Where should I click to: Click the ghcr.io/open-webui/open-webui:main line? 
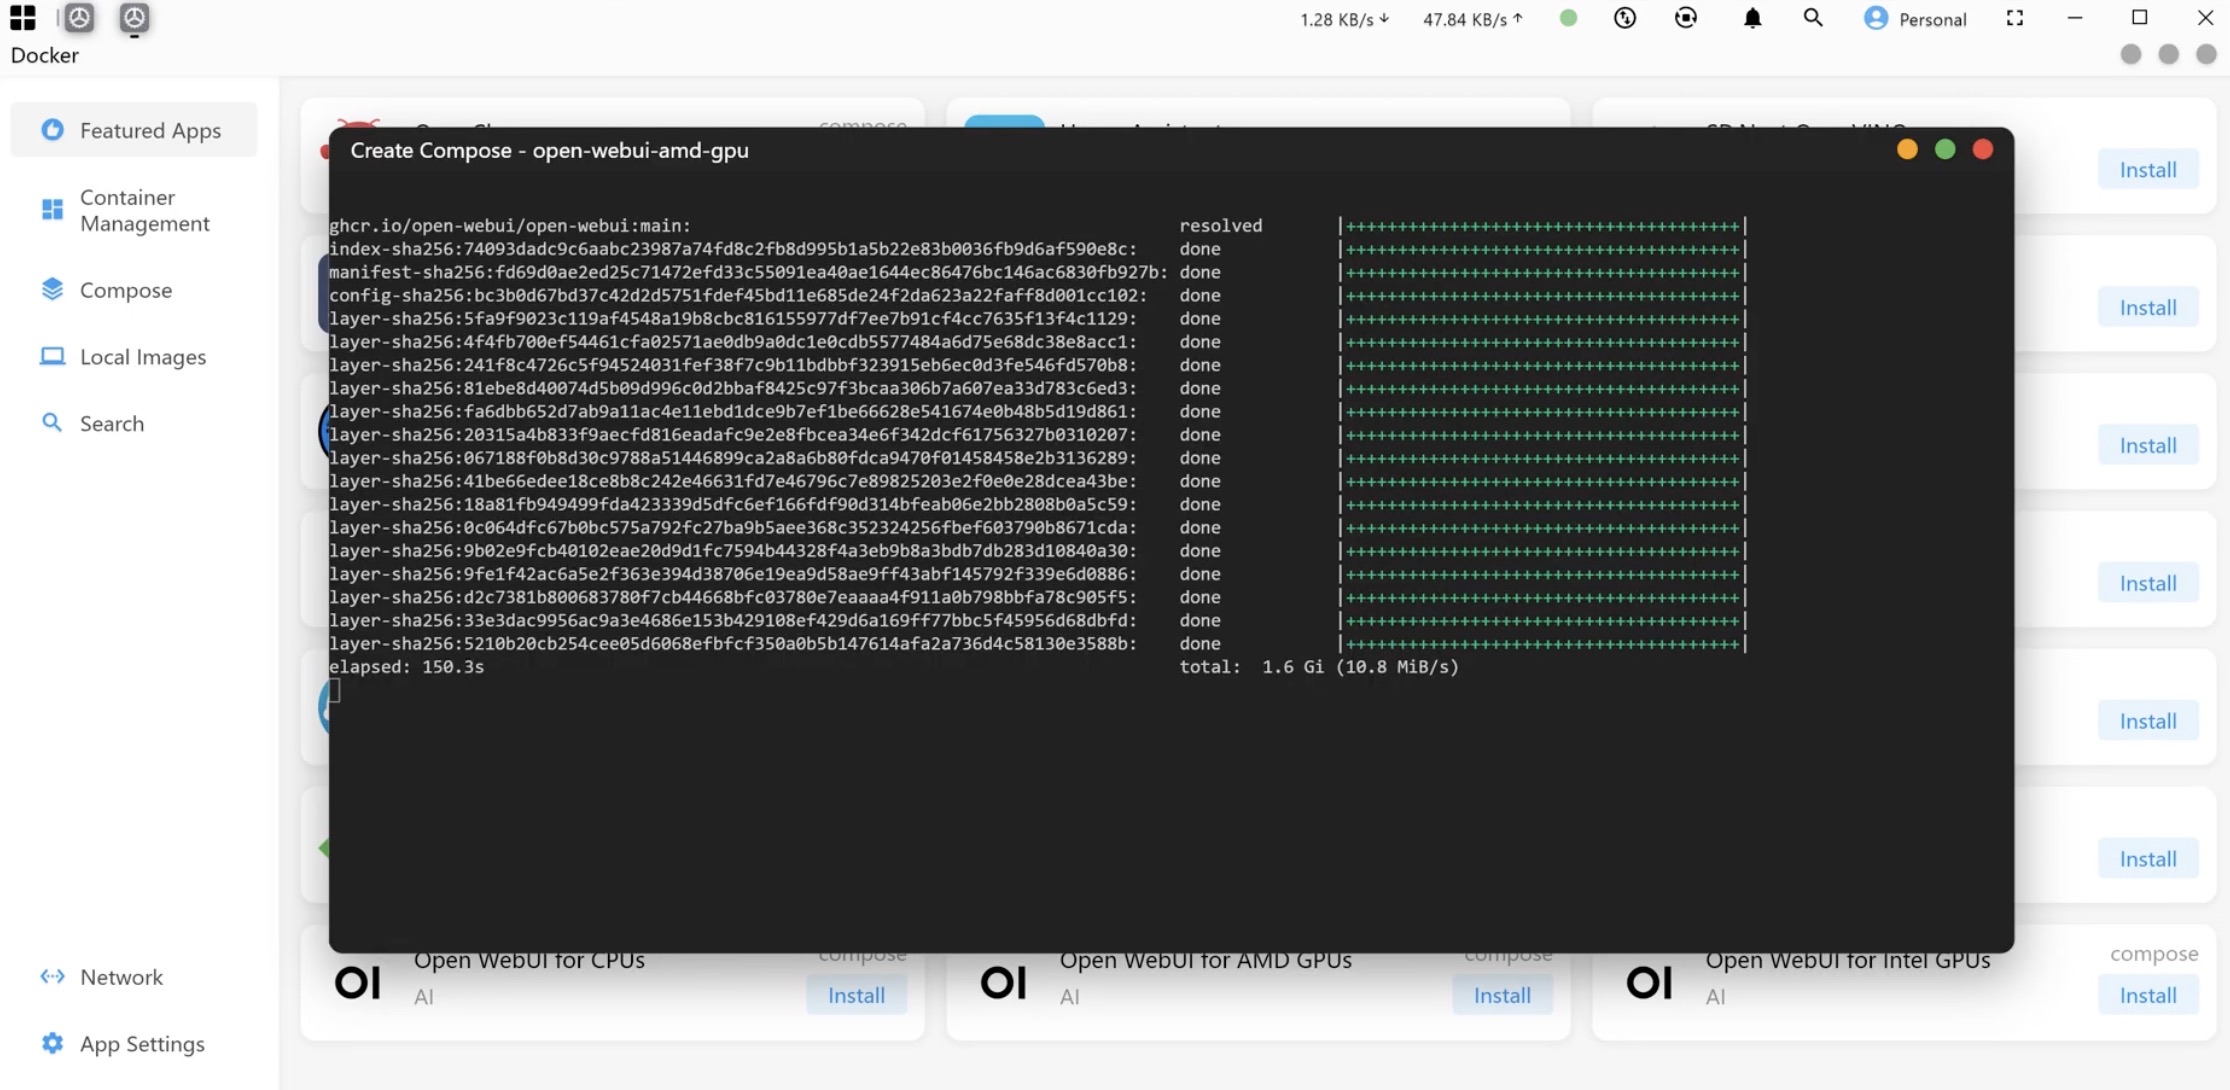click(x=510, y=226)
